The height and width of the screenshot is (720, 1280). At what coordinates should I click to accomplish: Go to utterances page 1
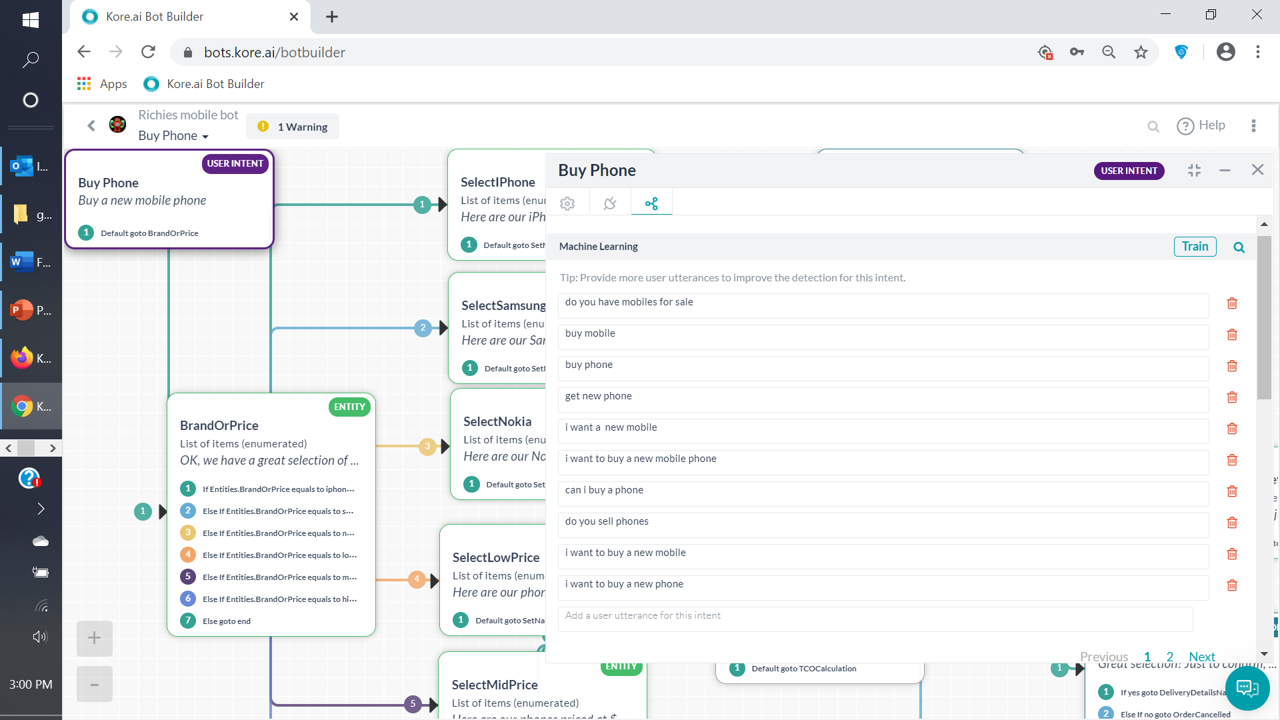coord(1147,657)
